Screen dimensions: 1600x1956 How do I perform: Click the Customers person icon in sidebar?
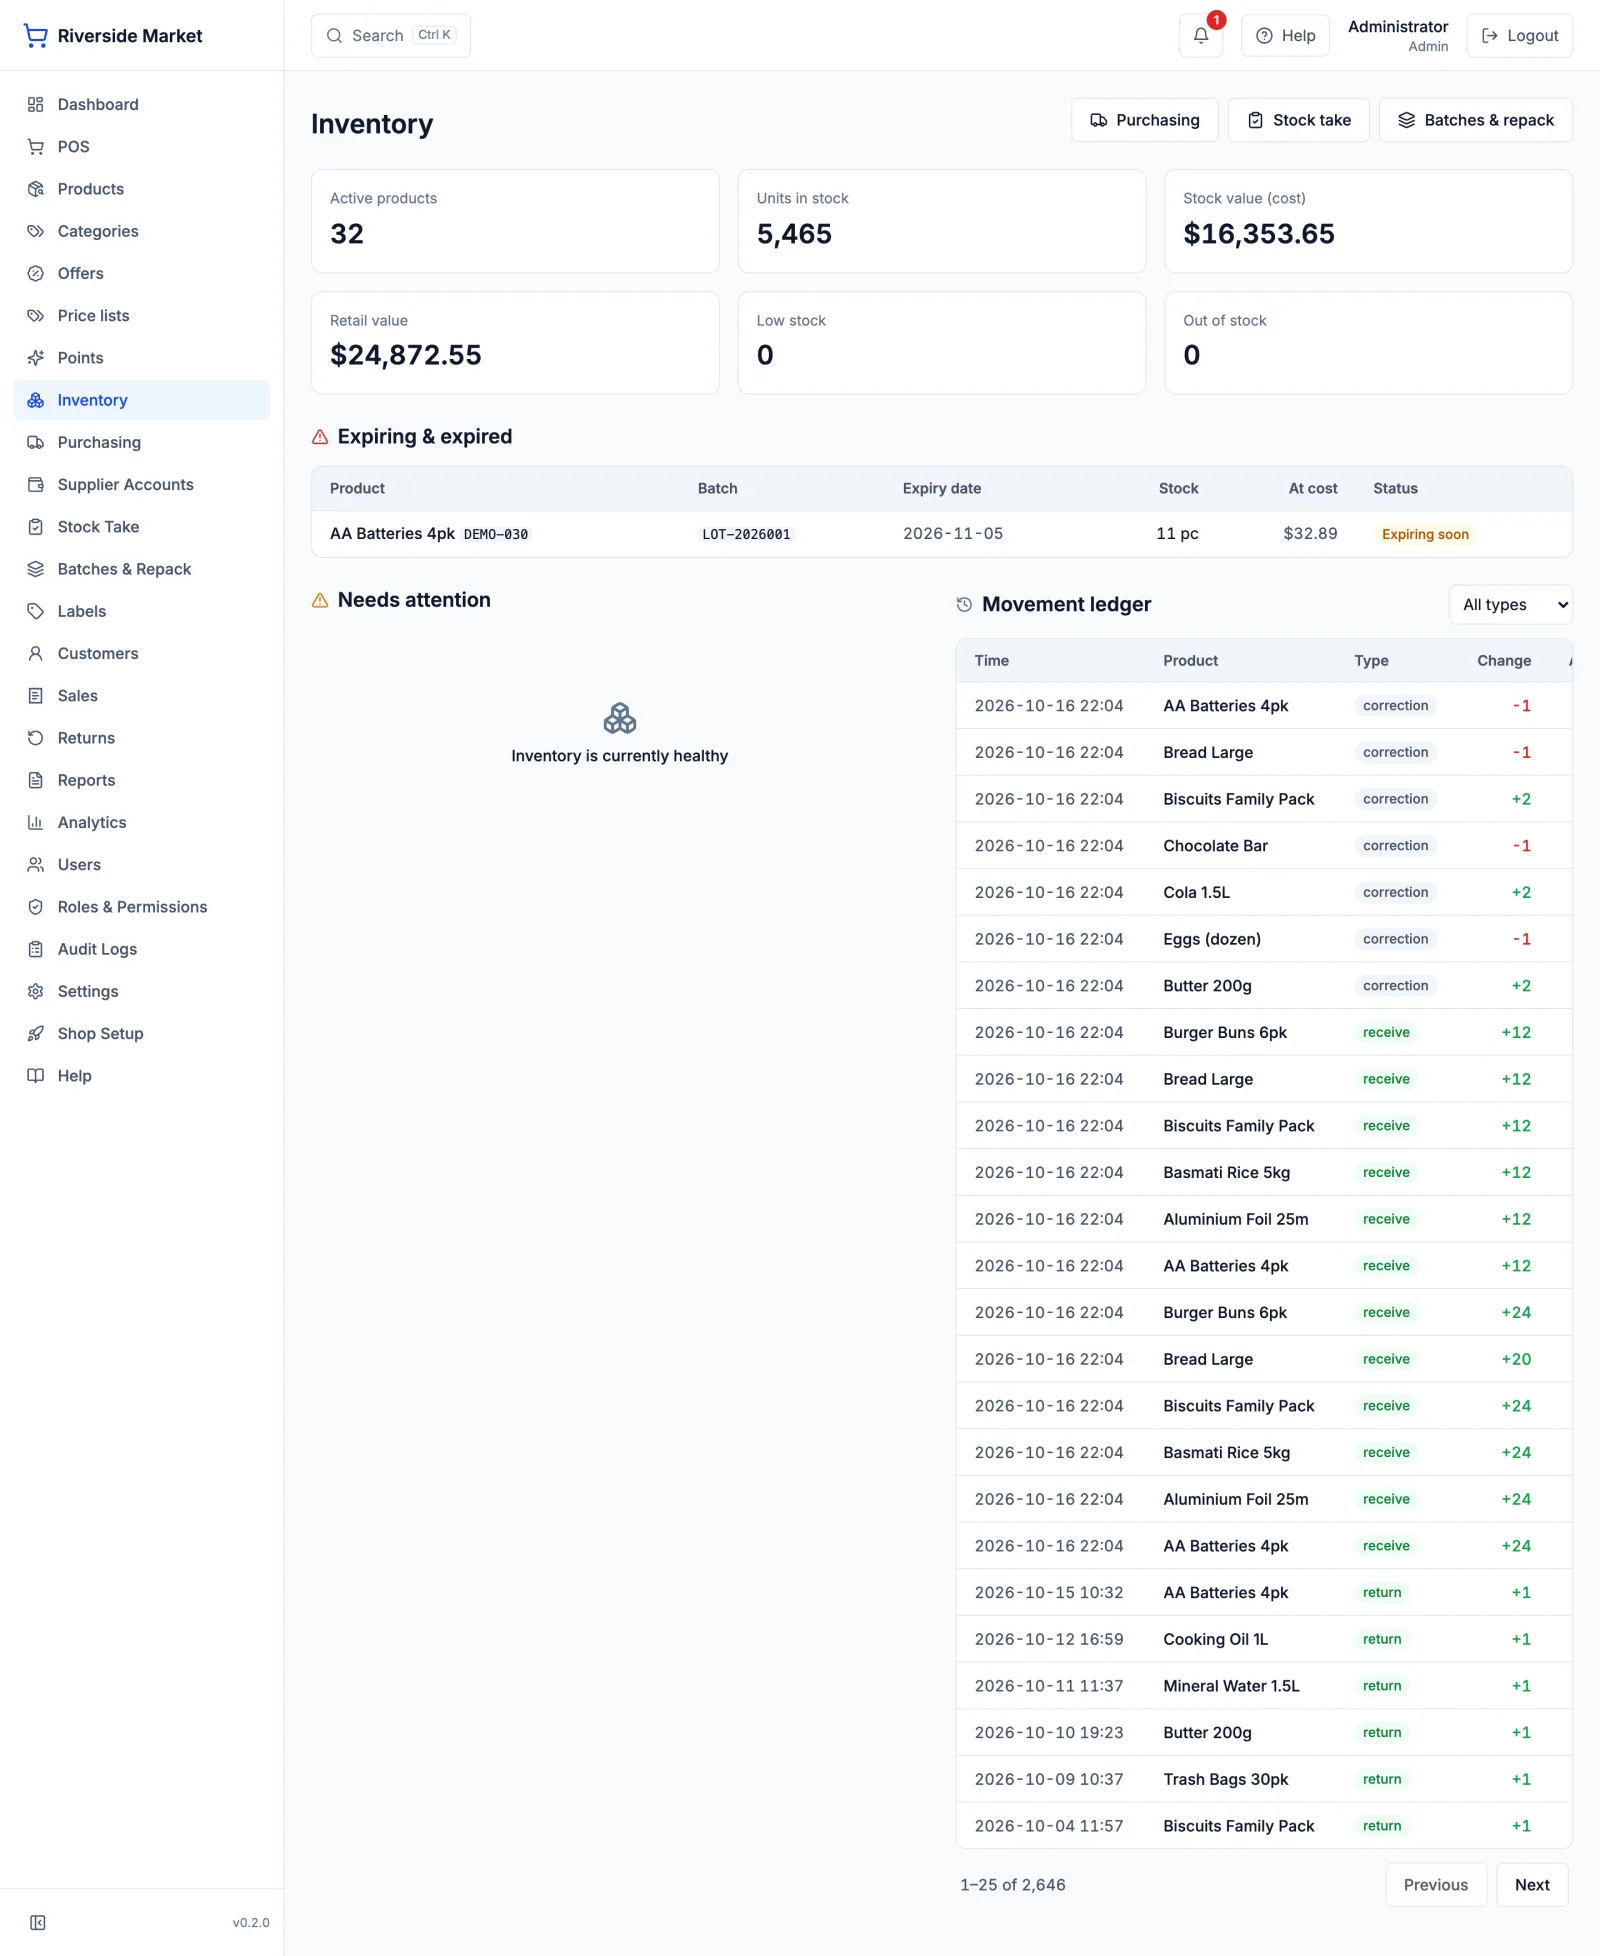pos(36,654)
